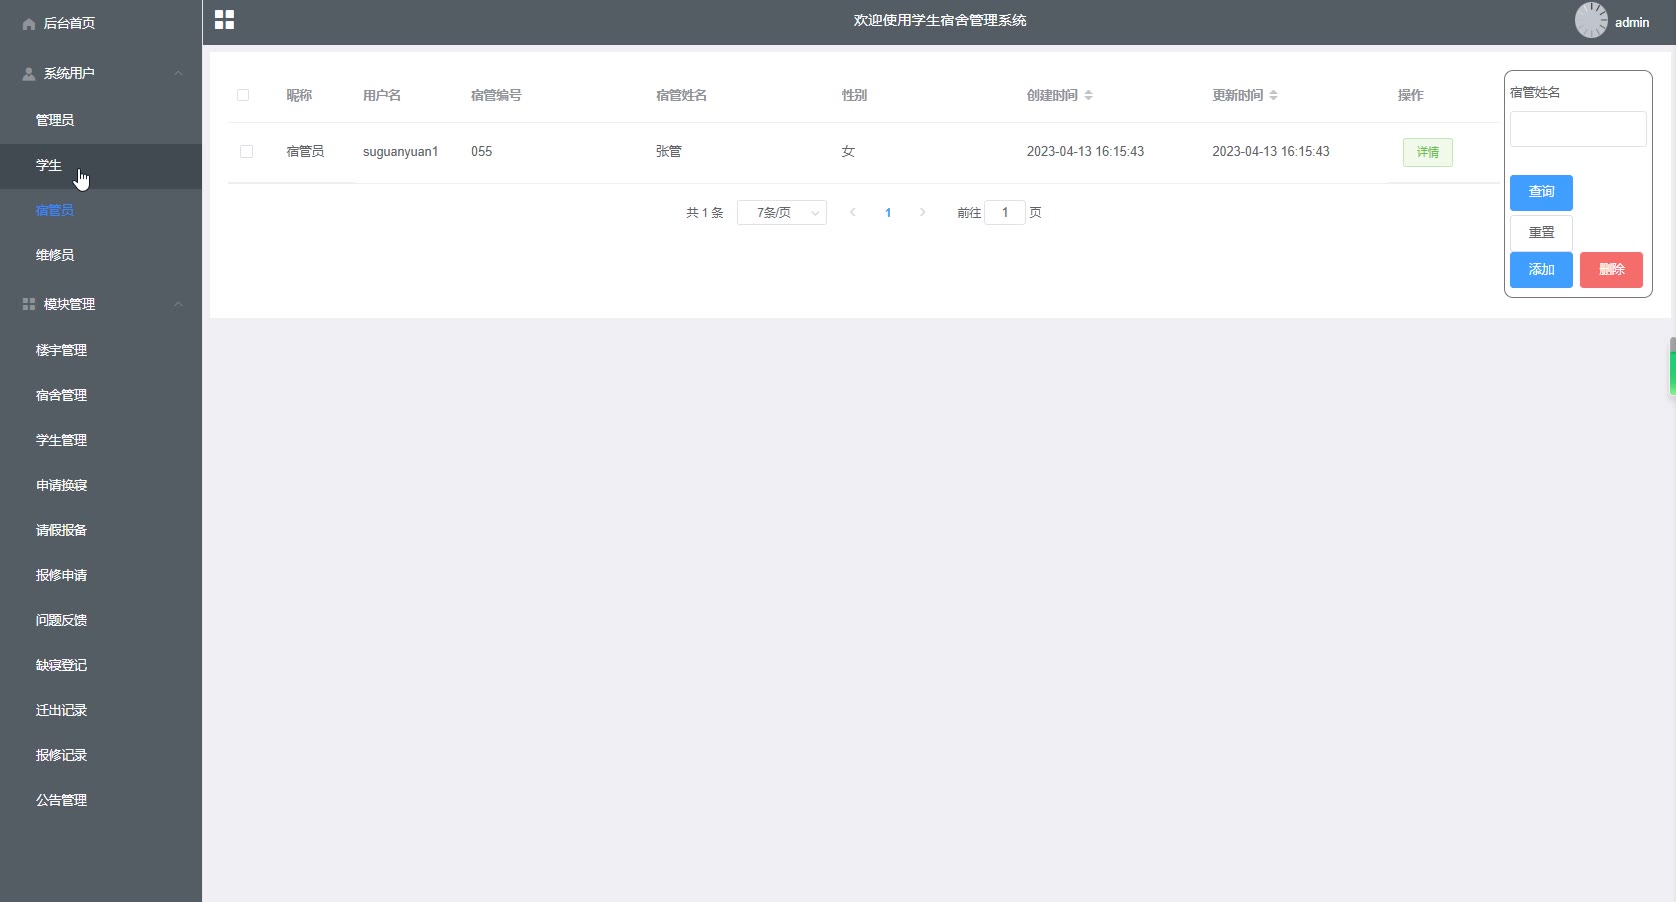This screenshot has height=902, width=1676.
Task: Open 请假报备 in the sidebar
Action: click(x=101, y=530)
